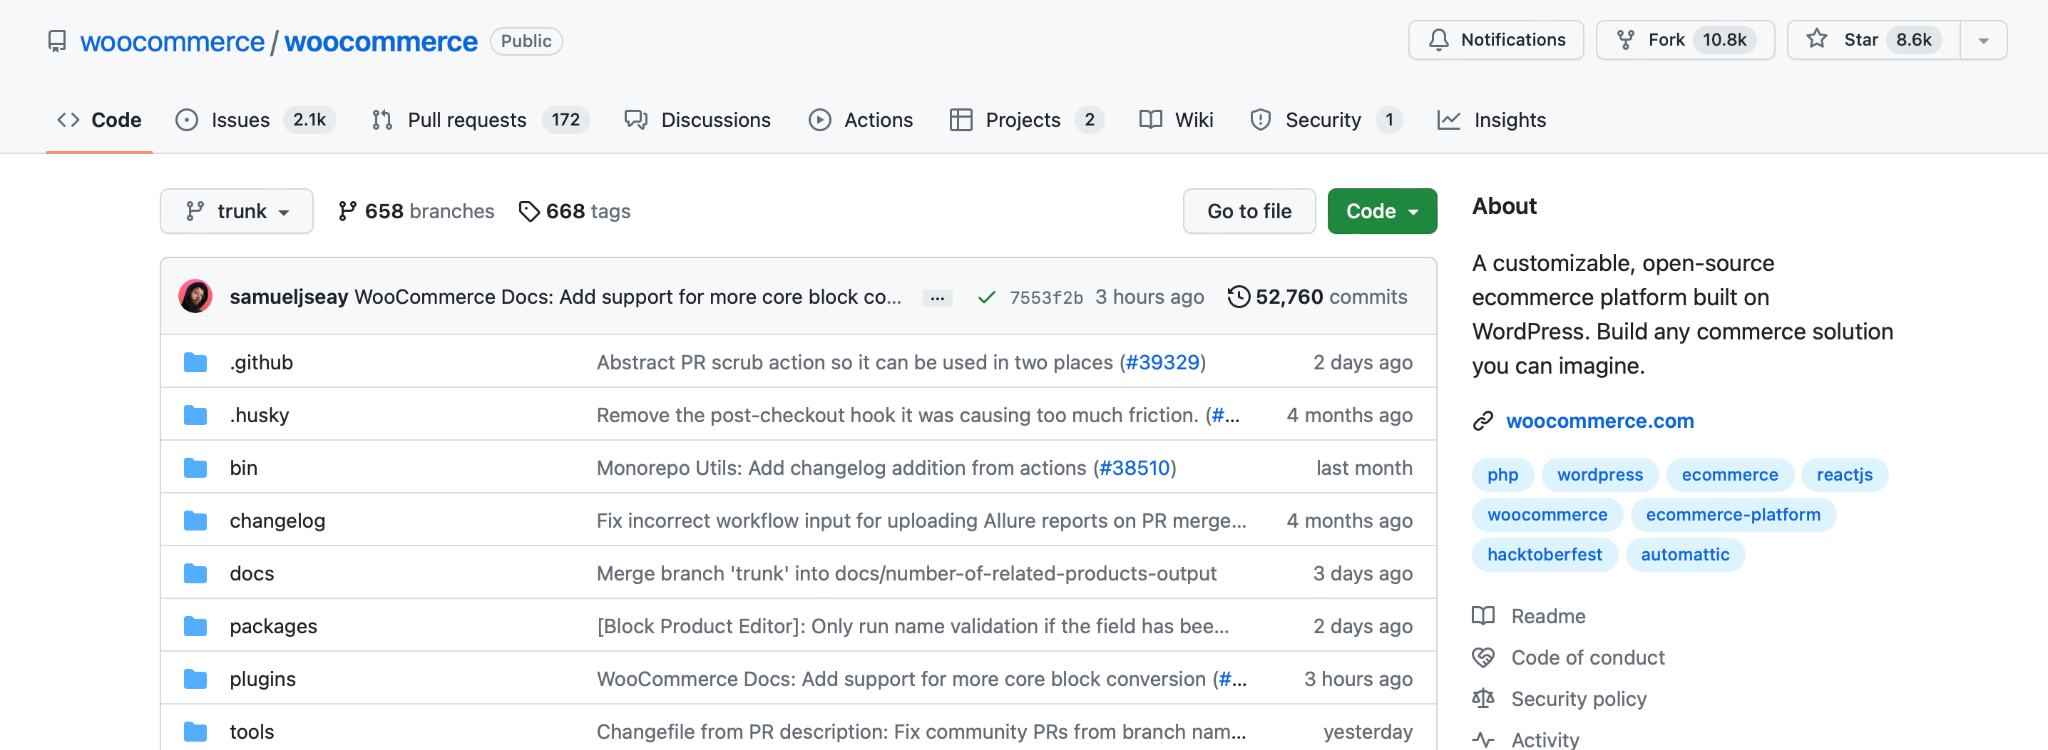Click samueljseay's avatar image

(x=195, y=296)
